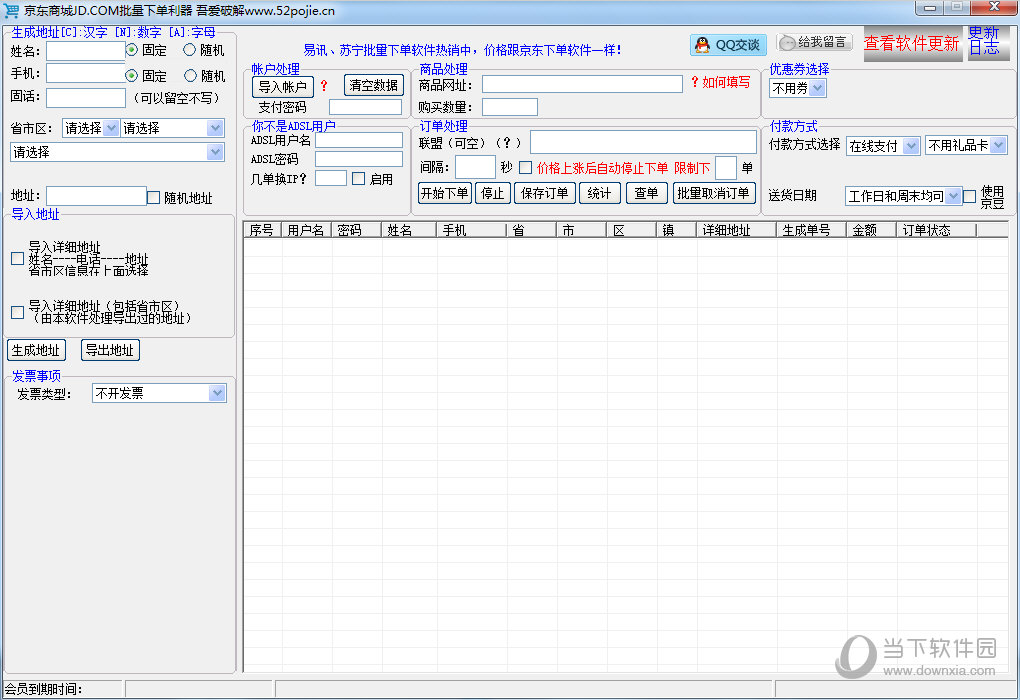Toggle 价格上涨后自动停止下单 checkbox
This screenshot has height=700, width=1020.
pos(526,168)
